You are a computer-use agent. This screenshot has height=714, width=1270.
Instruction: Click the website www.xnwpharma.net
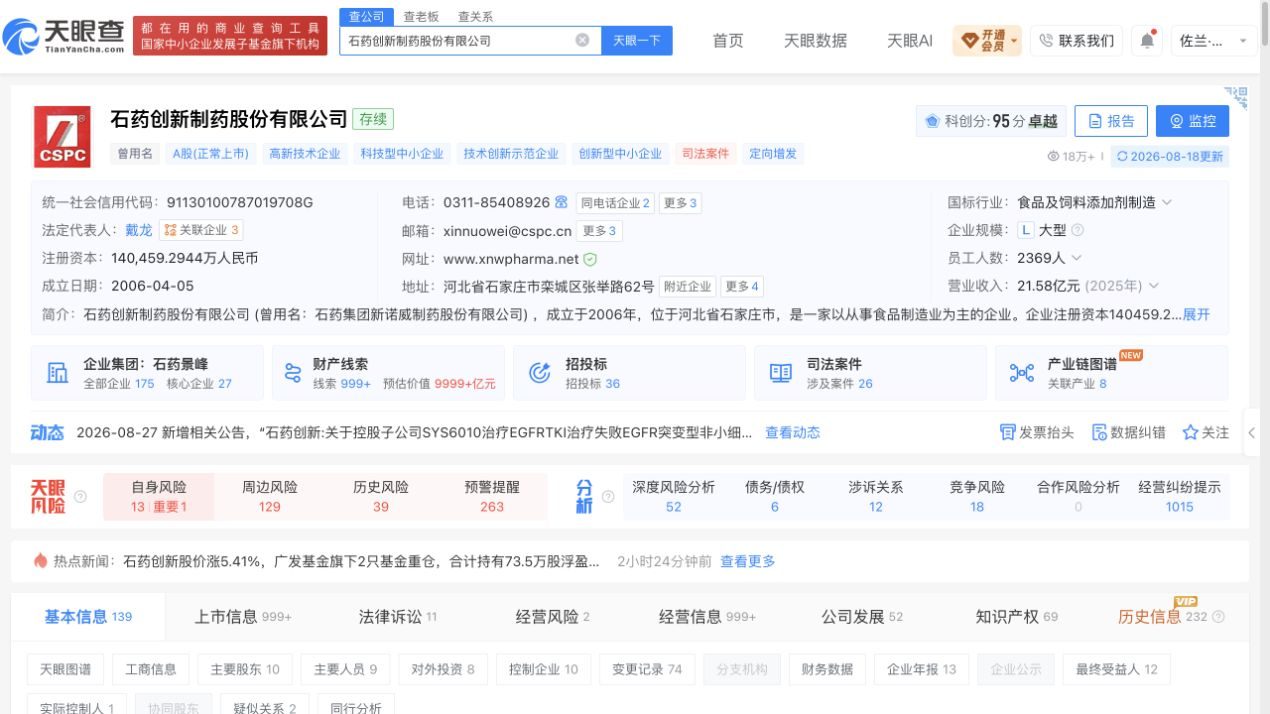[x=511, y=259]
